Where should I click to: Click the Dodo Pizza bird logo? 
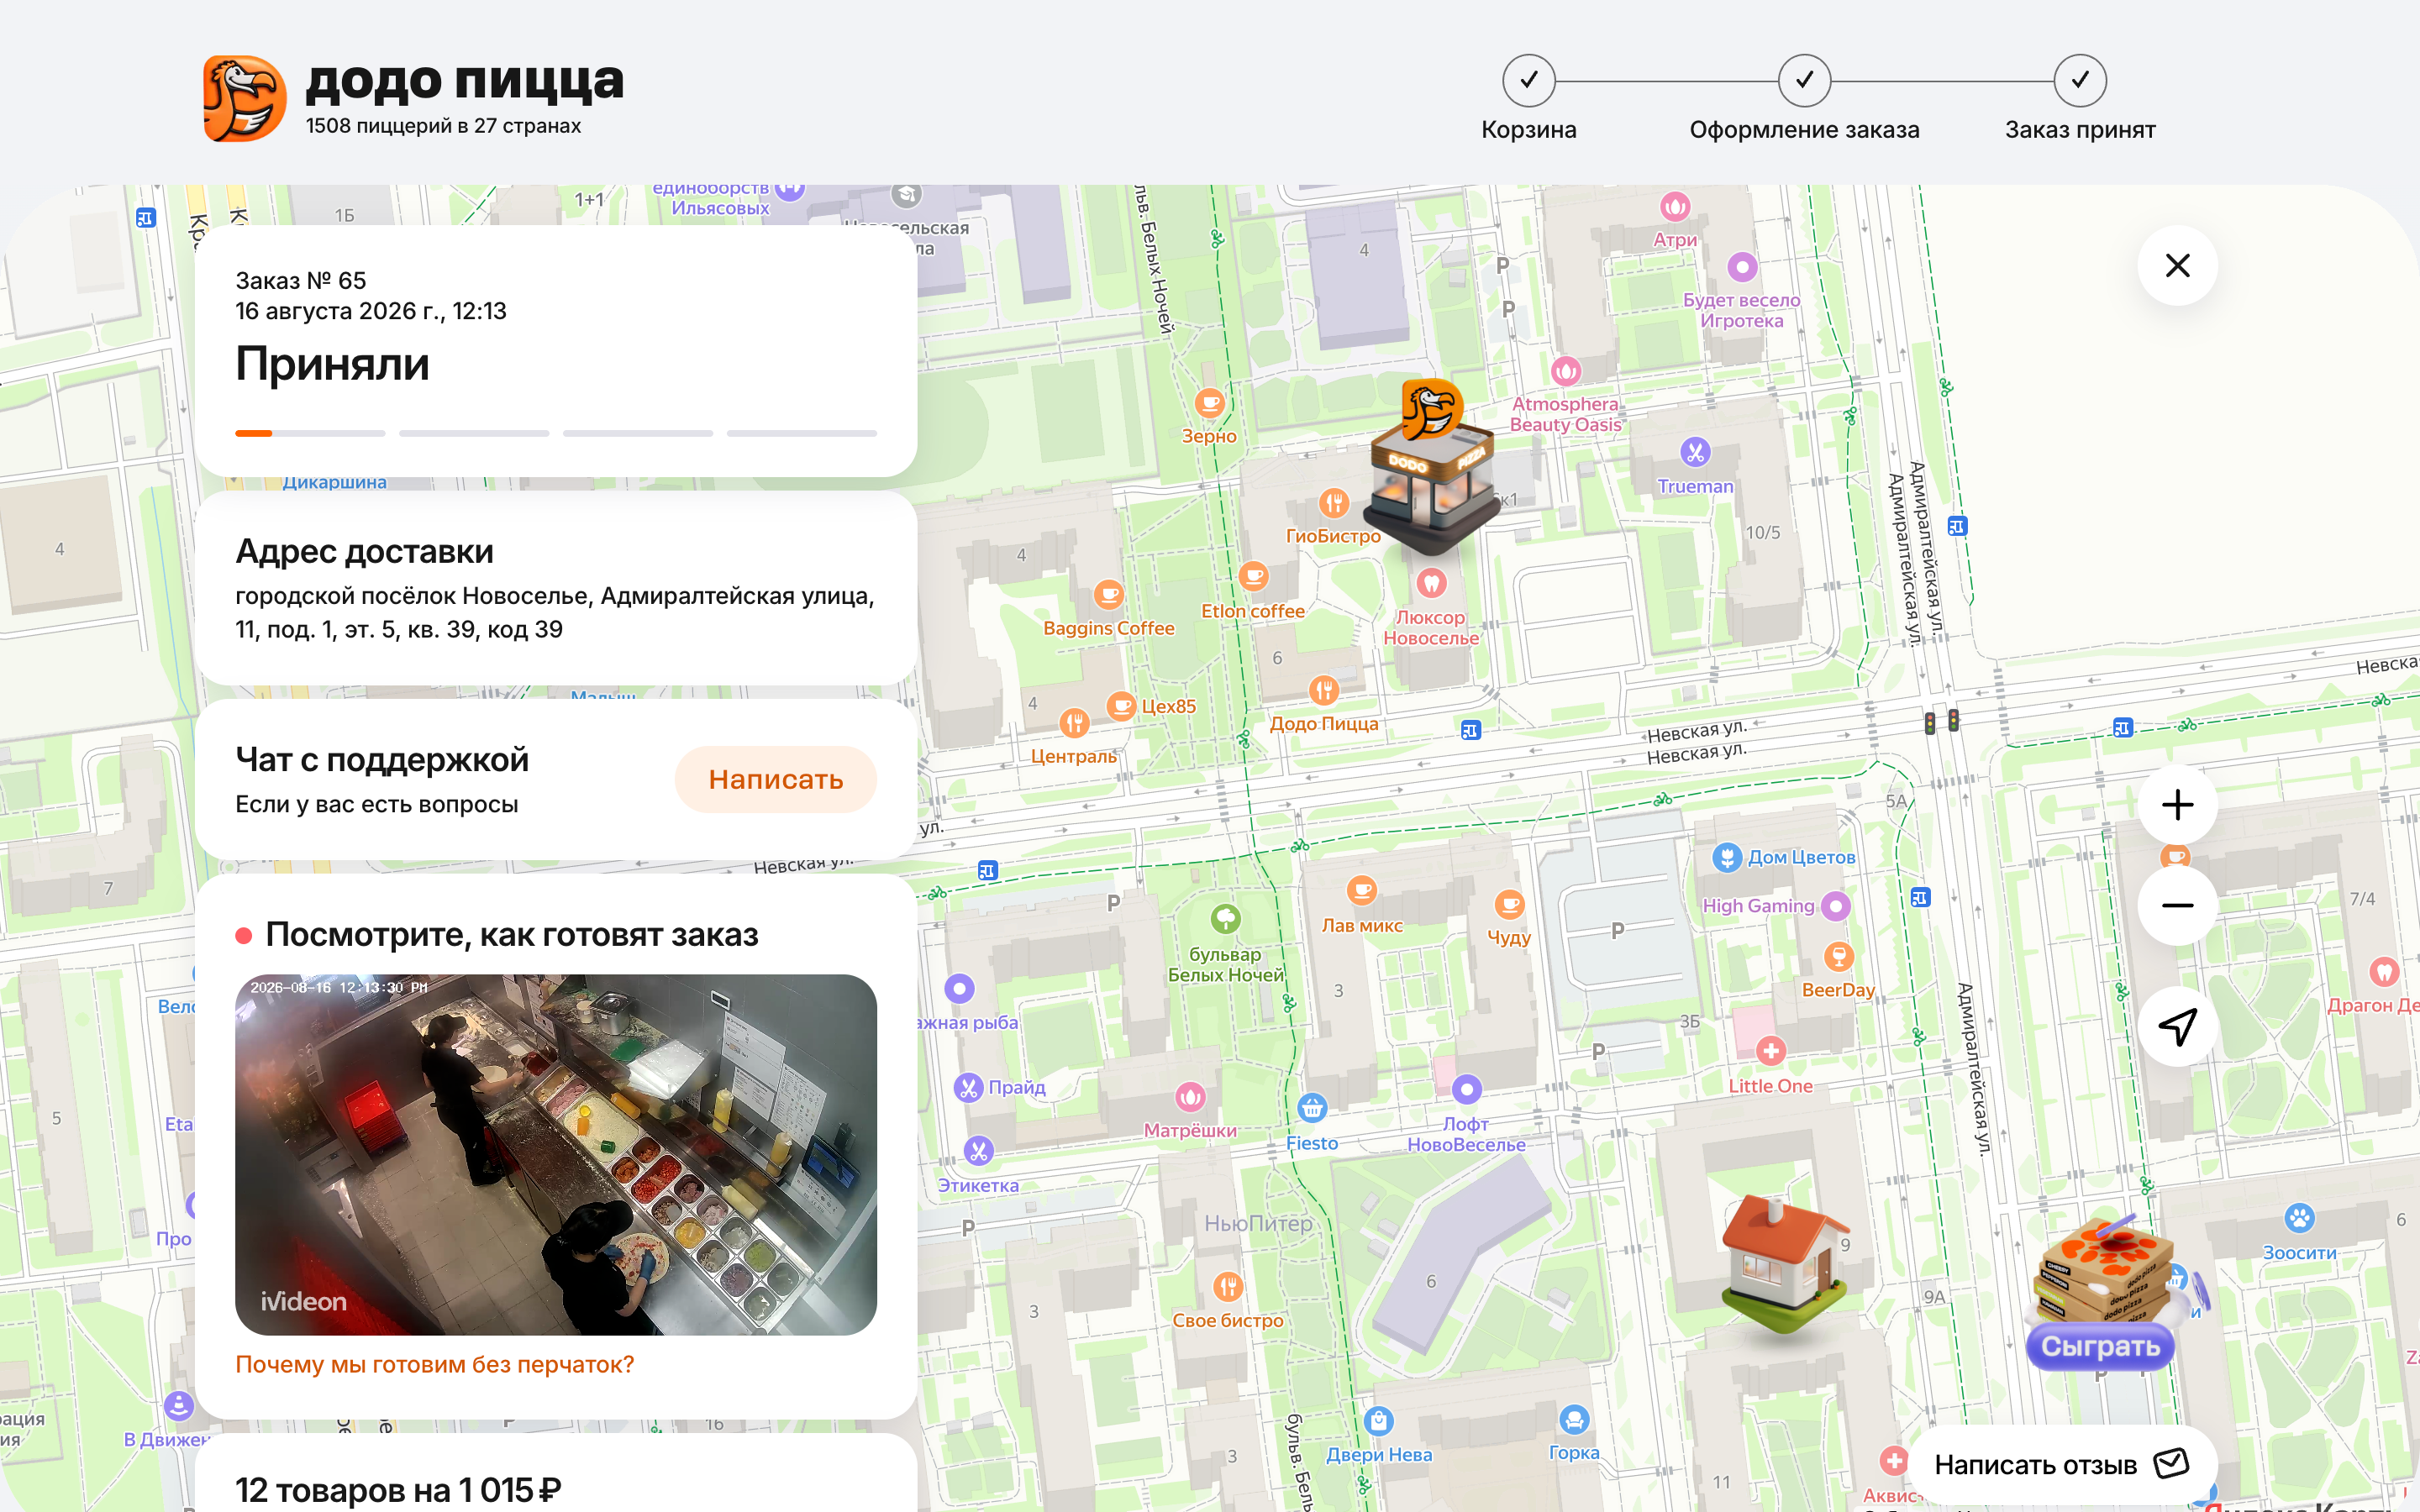[x=245, y=98]
